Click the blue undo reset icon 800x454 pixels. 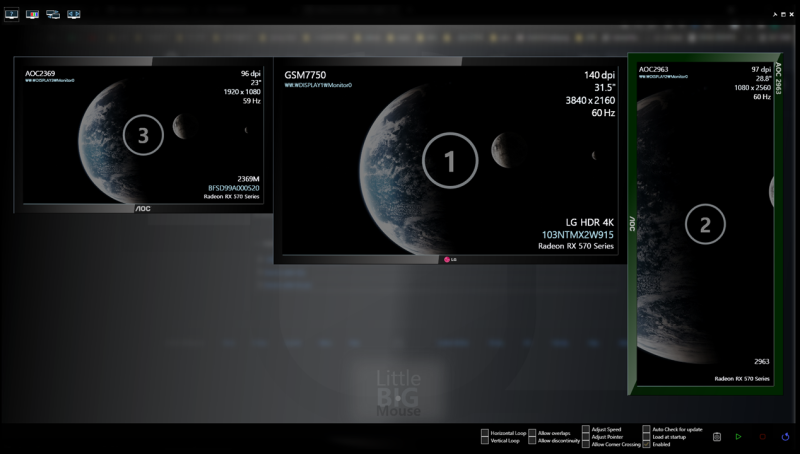[x=785, y=437]
